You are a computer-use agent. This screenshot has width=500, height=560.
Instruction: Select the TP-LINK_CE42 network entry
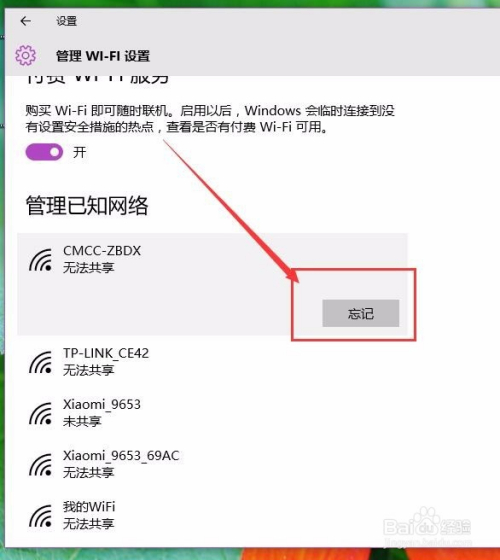tap(212, 362)
